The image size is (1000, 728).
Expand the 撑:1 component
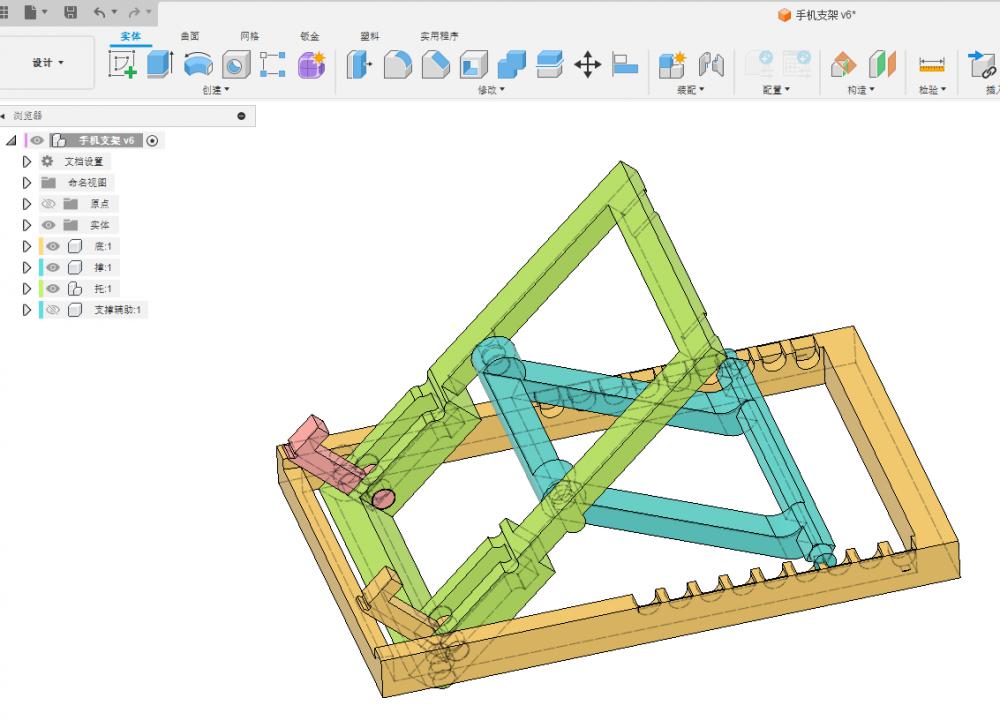click(27, 267)
